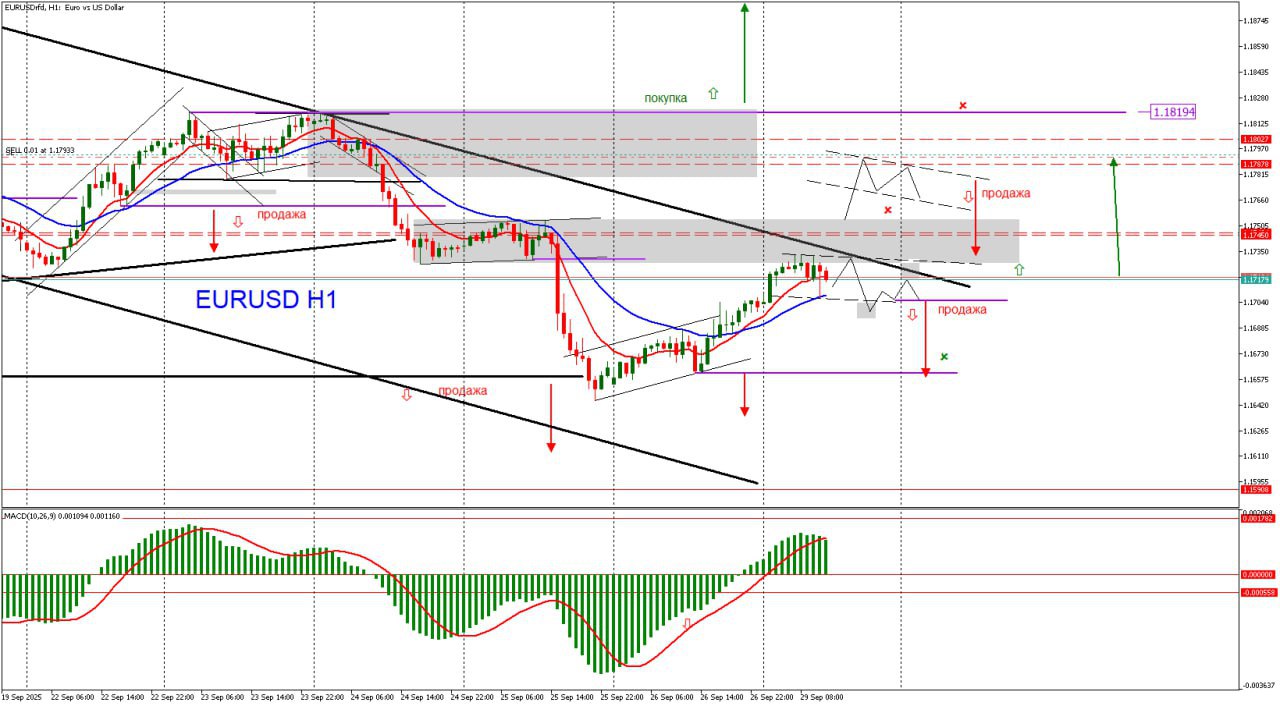Click the purple 1.18194 price label box
1280x706 pixels.
1173,112
